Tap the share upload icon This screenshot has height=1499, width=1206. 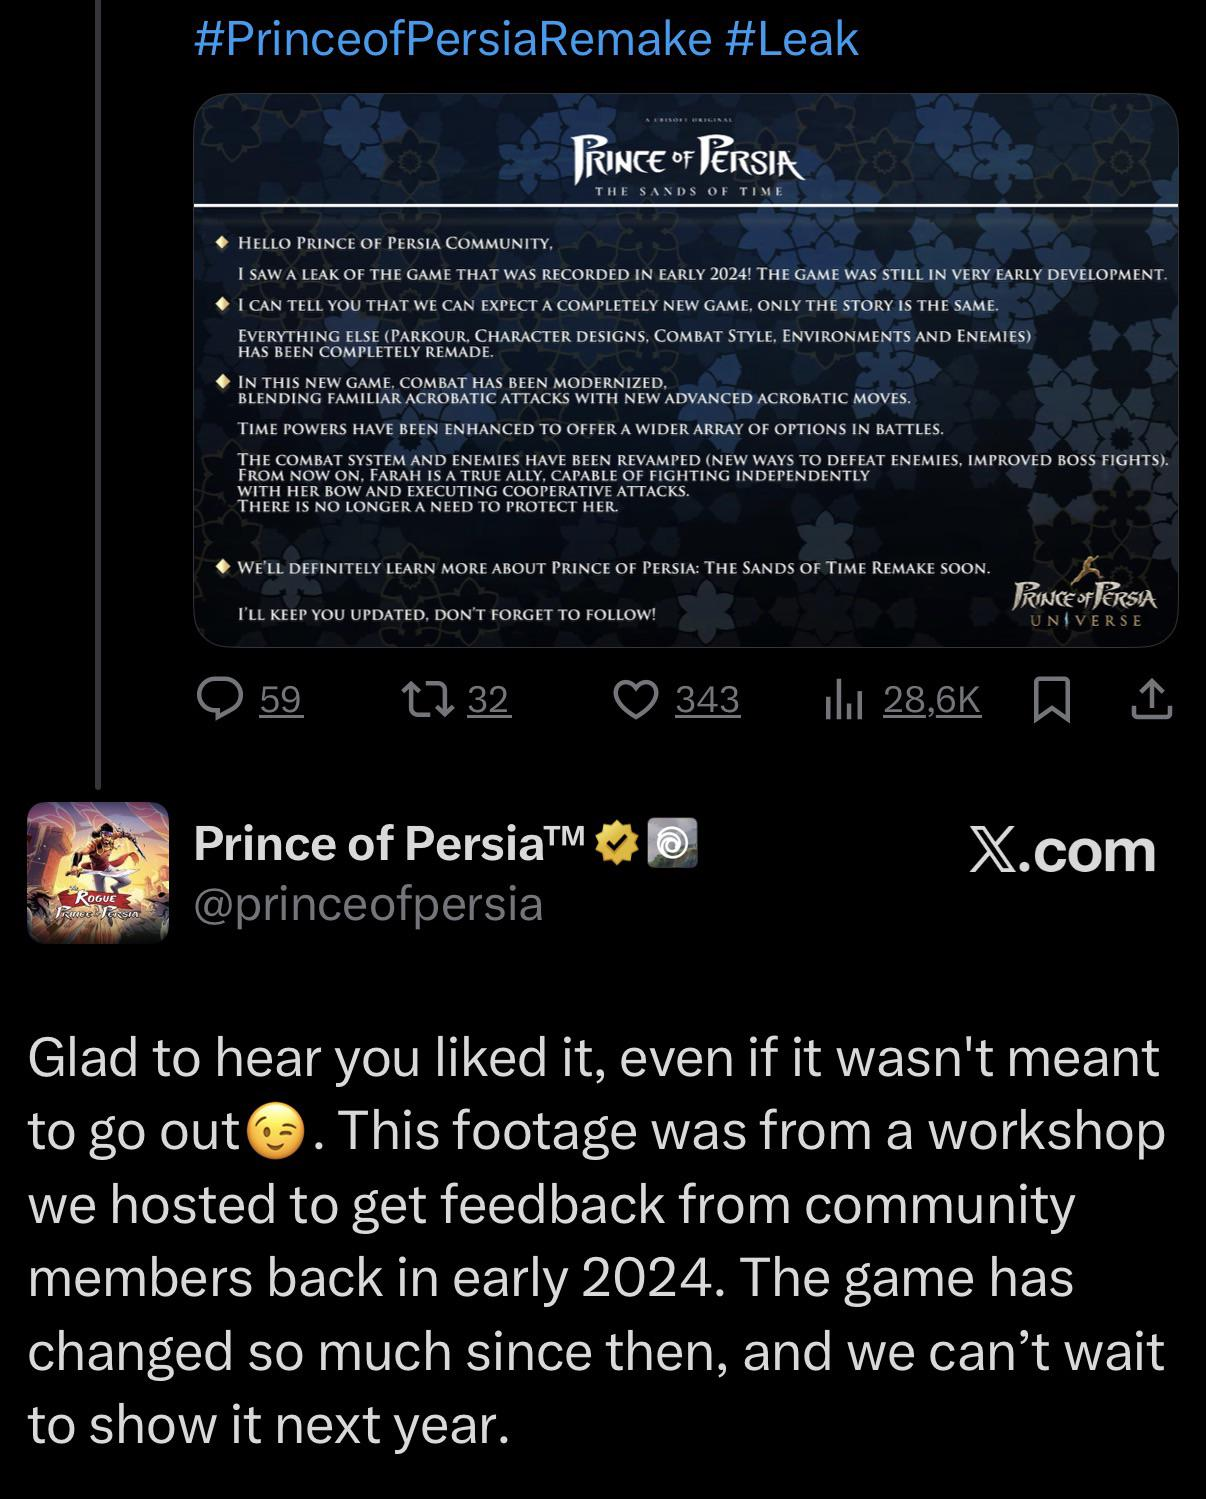[x=1151, y=699]
